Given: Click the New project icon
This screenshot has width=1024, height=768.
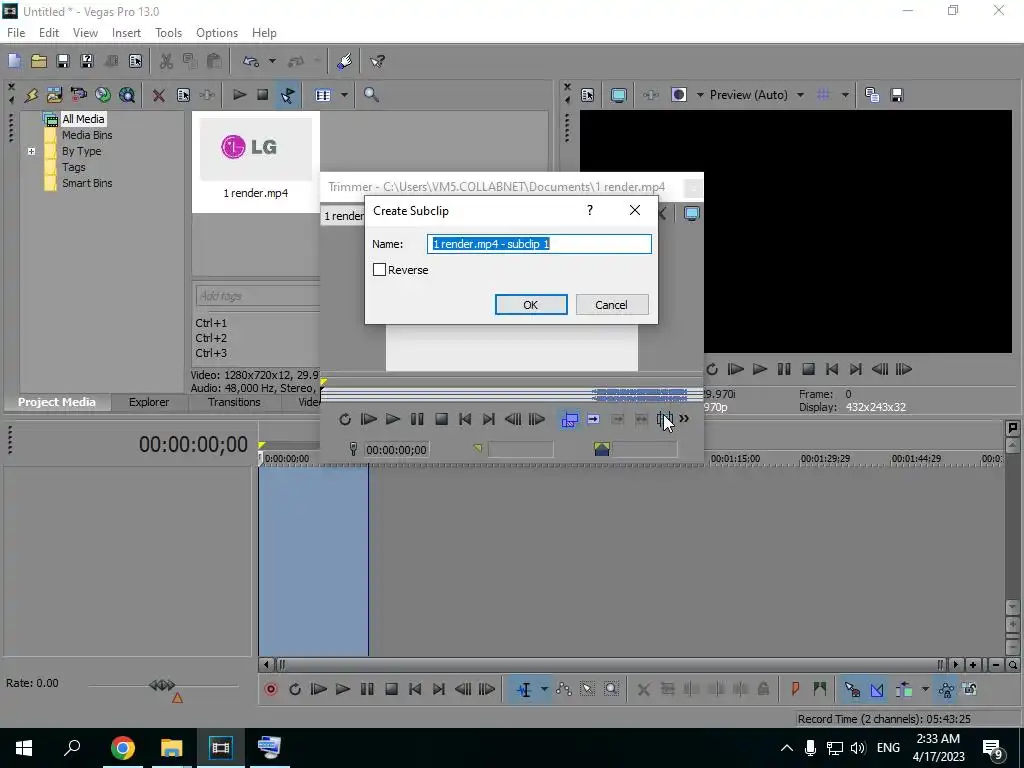Looking at the screenshot, I should pos(14,61).
